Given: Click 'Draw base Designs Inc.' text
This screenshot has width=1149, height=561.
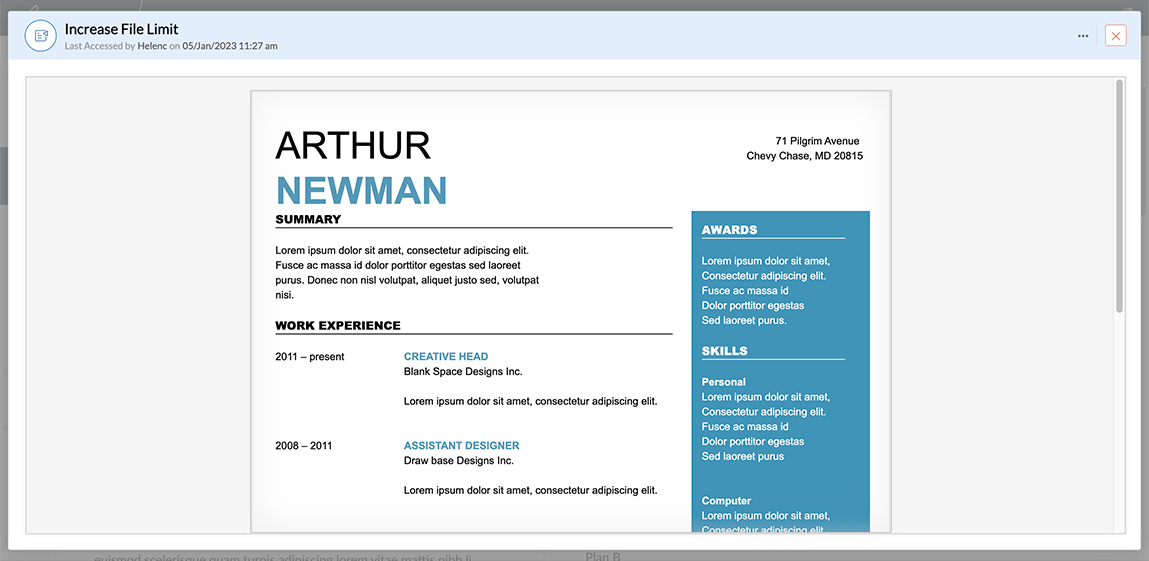Looking at the screenshot, I should click(x=459, y=461).
